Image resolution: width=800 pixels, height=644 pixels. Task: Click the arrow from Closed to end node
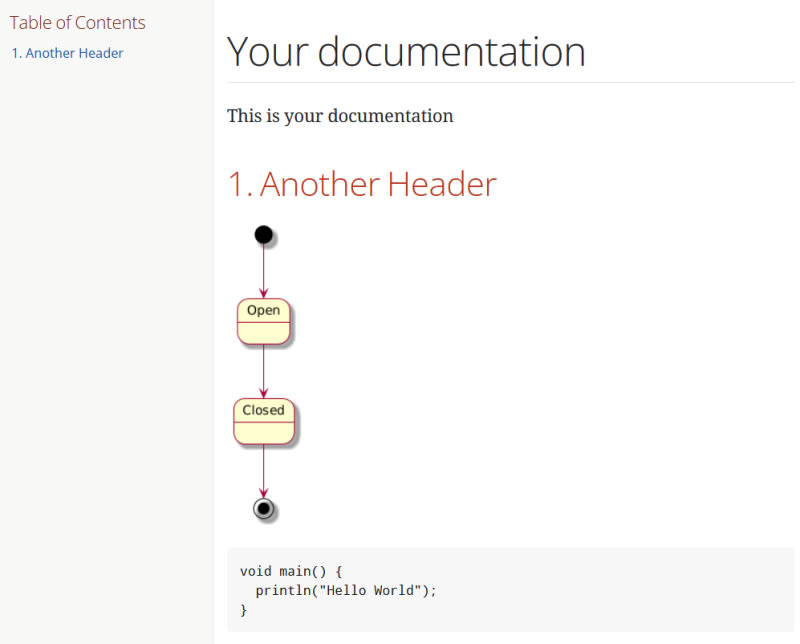tap(263, 470)
